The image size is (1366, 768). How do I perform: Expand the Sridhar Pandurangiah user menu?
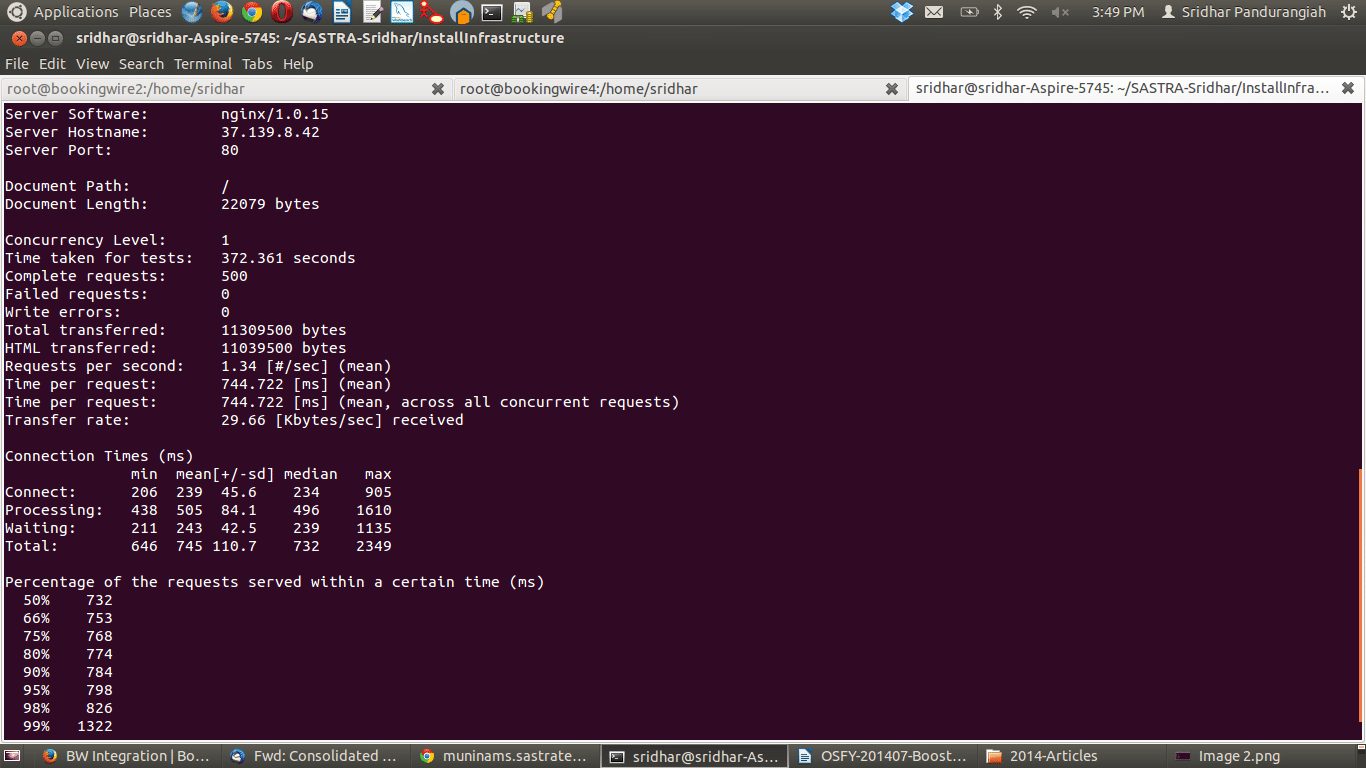coord(1243,12)
